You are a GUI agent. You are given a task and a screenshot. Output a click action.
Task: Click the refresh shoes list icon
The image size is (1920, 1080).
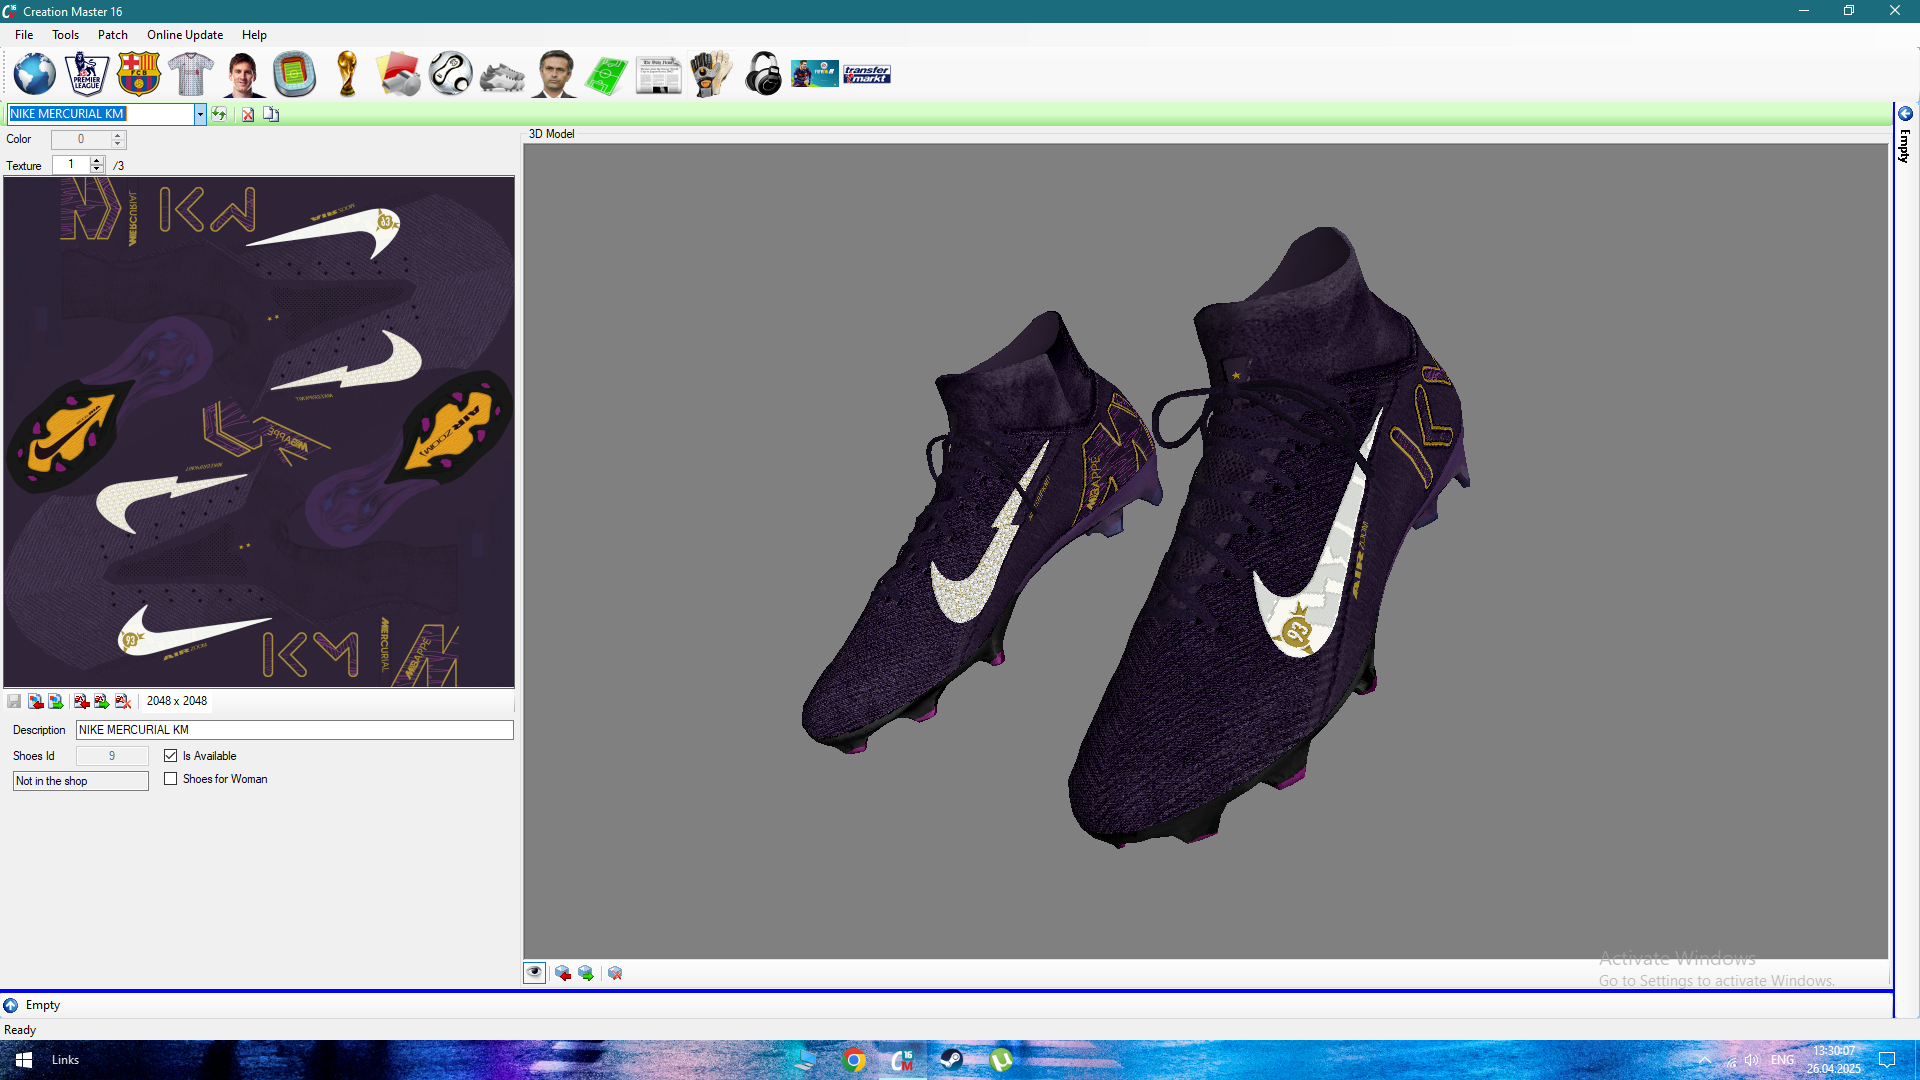pos(219,114)
